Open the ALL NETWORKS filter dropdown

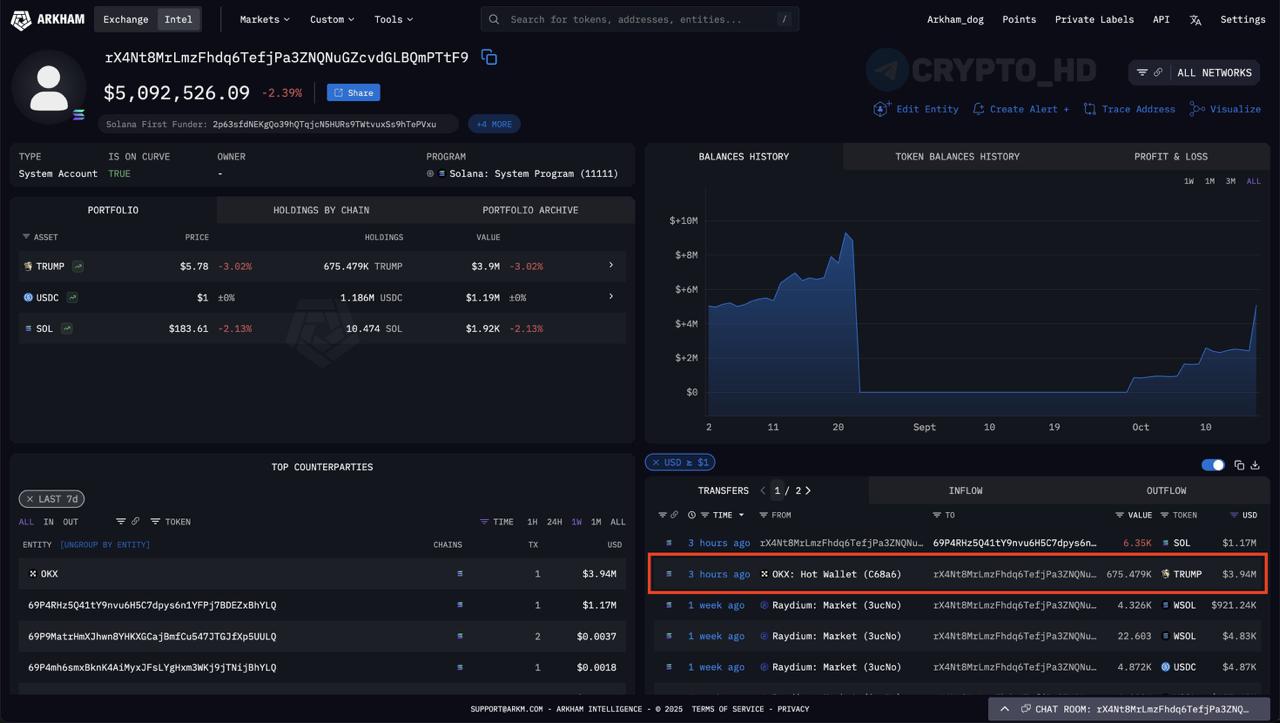(1196, 72)
